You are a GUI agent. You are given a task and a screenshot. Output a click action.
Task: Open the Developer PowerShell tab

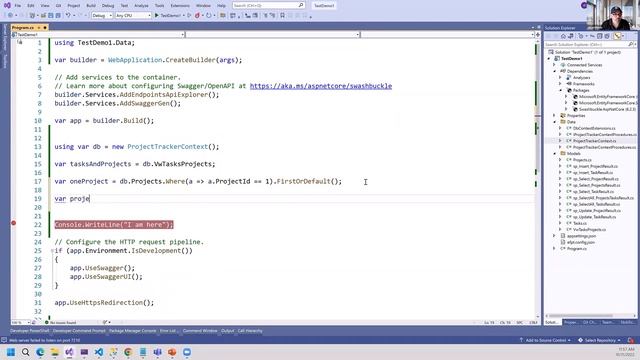pos(29,331)
